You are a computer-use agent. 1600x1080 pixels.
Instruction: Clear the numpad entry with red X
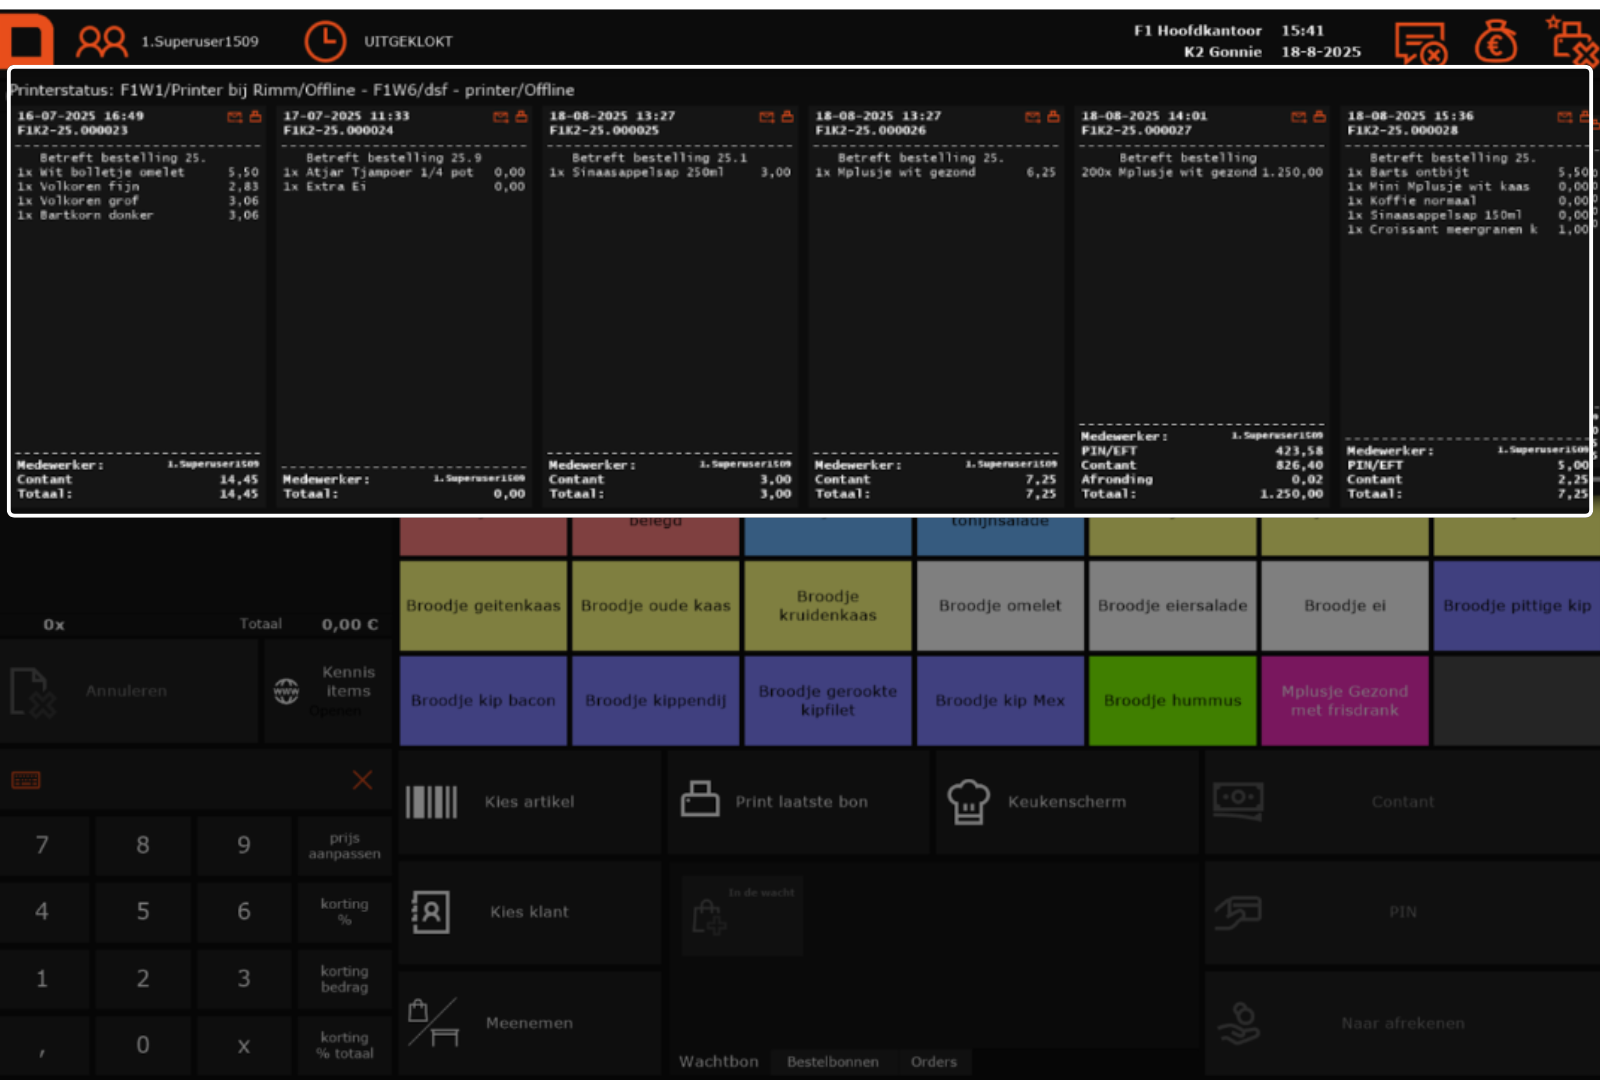point(362,780)
